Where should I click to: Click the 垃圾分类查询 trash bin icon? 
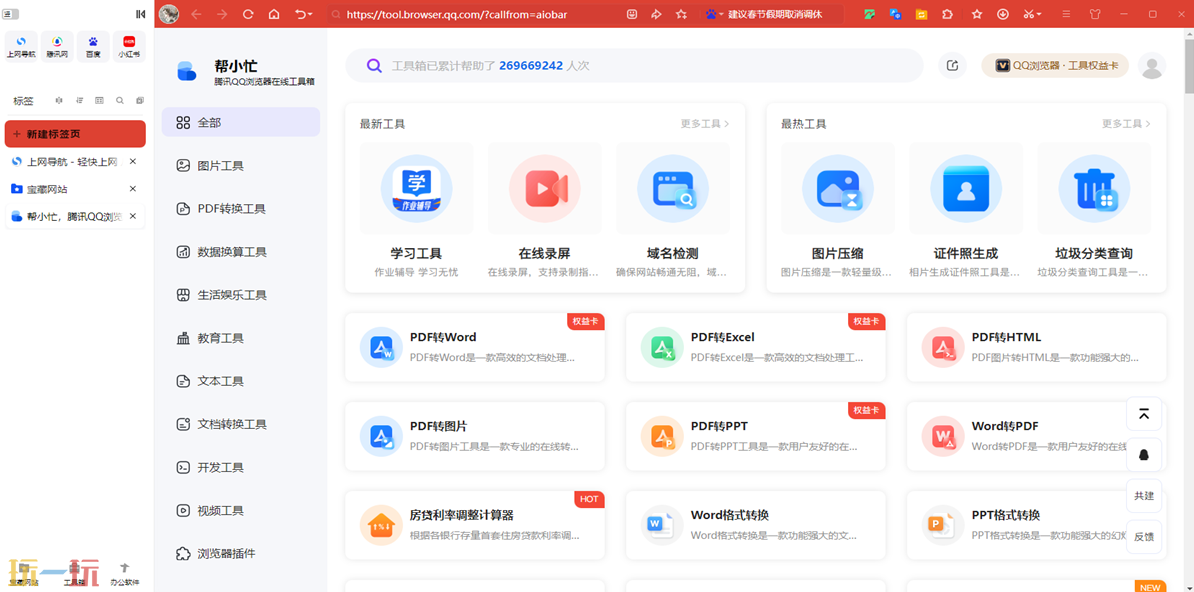click(1094, 189)
